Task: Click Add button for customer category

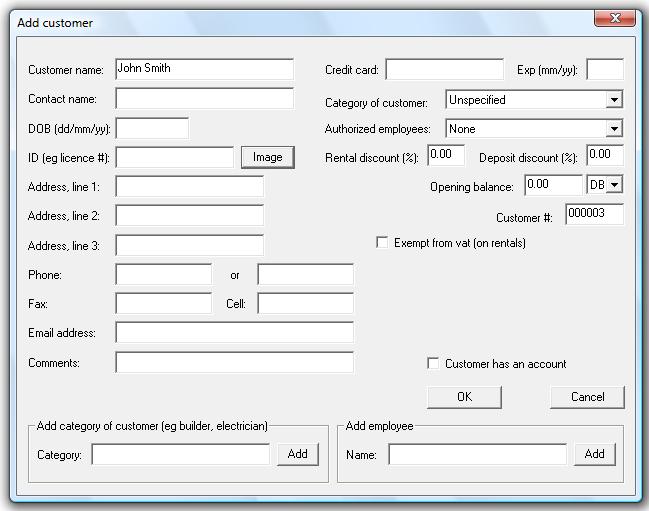Action: tap(297, 454)
